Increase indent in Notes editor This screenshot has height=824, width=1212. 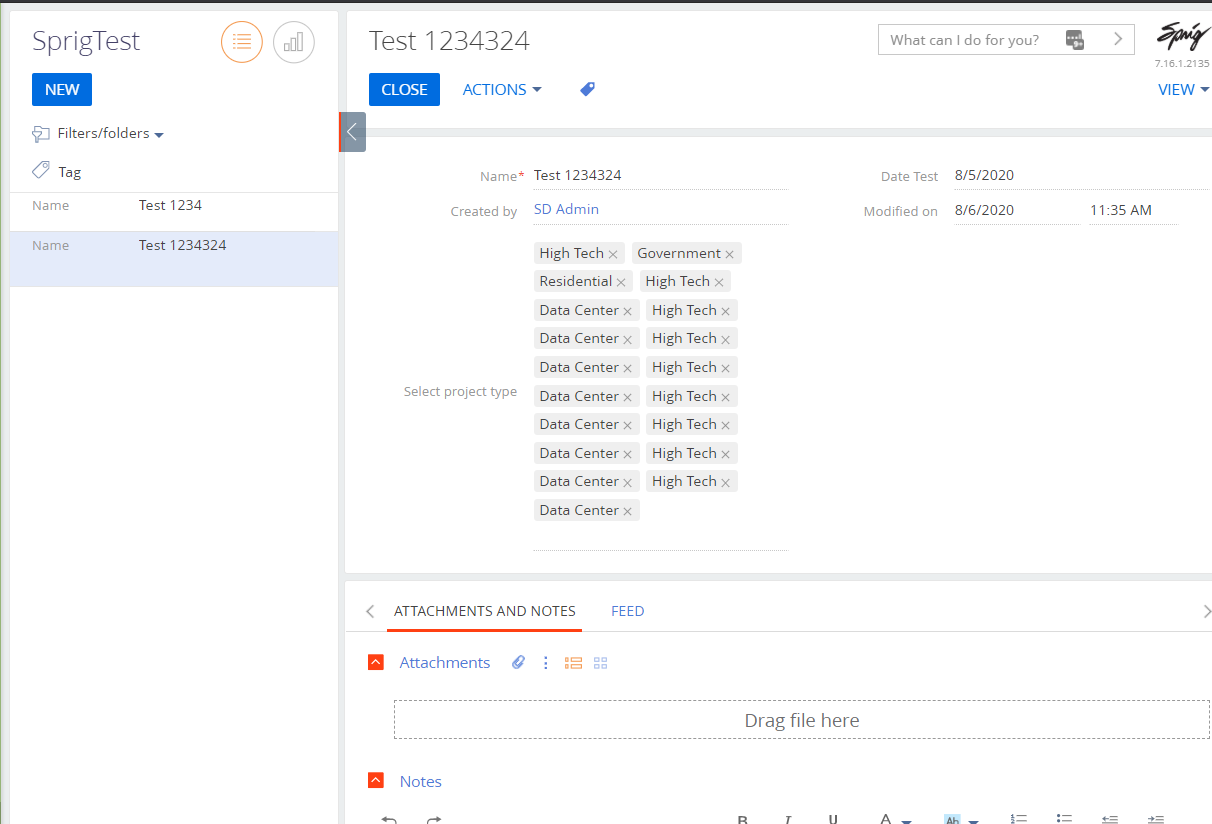(1155, 819)
